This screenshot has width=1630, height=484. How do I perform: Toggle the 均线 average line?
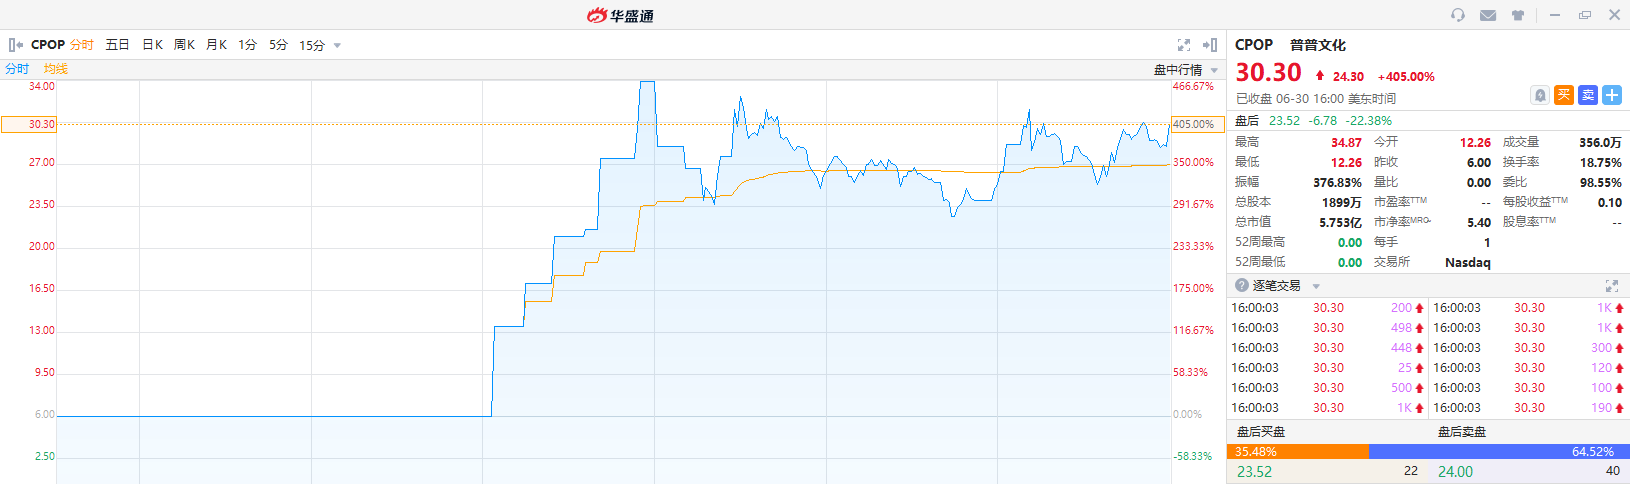pos(56,69)
